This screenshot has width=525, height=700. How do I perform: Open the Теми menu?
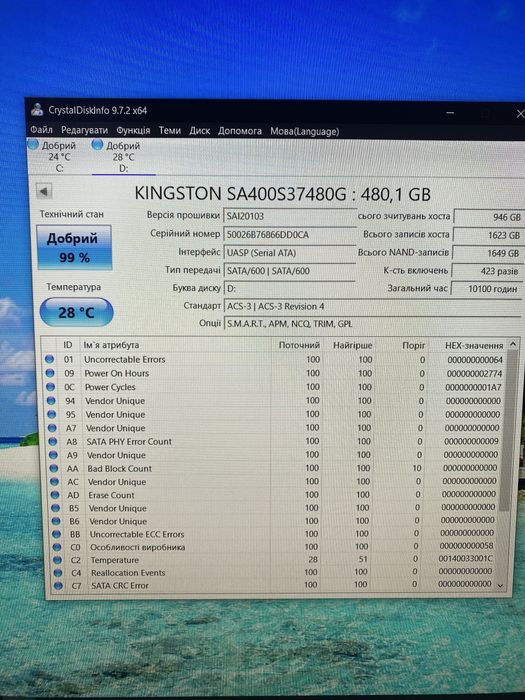click(170, 130)
